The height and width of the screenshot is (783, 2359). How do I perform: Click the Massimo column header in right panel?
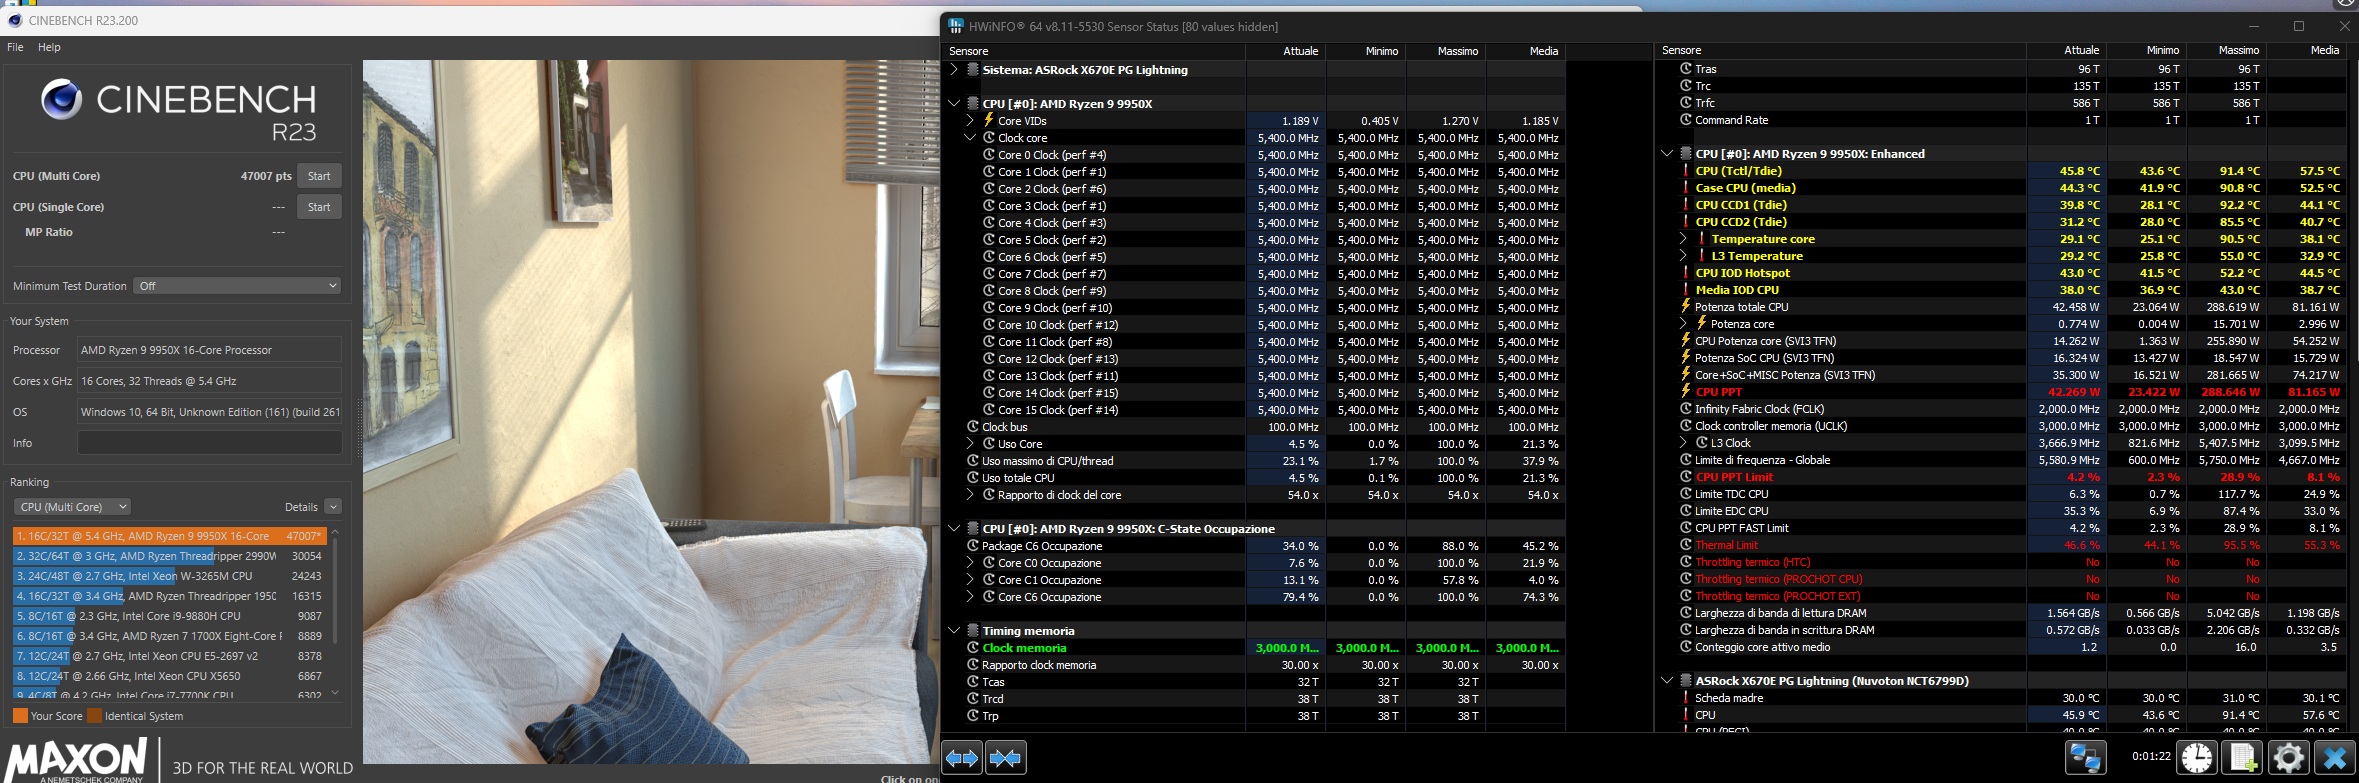[2226, 50]
